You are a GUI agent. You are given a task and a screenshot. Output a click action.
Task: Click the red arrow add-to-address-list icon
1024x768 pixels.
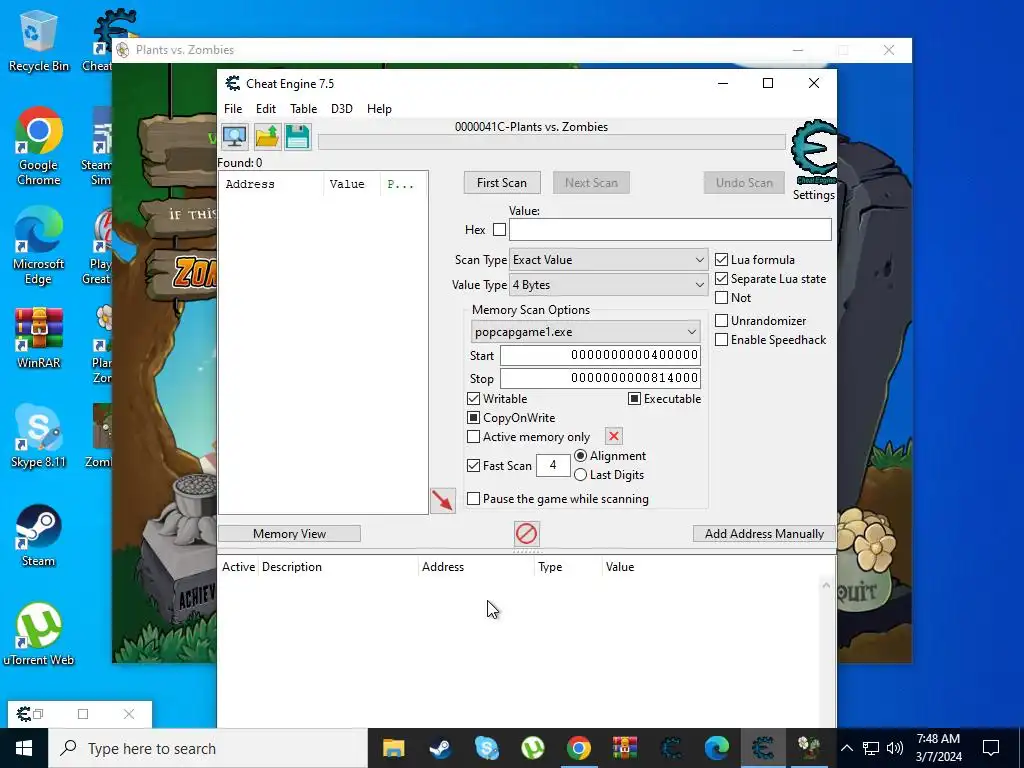tap(443, 501)
